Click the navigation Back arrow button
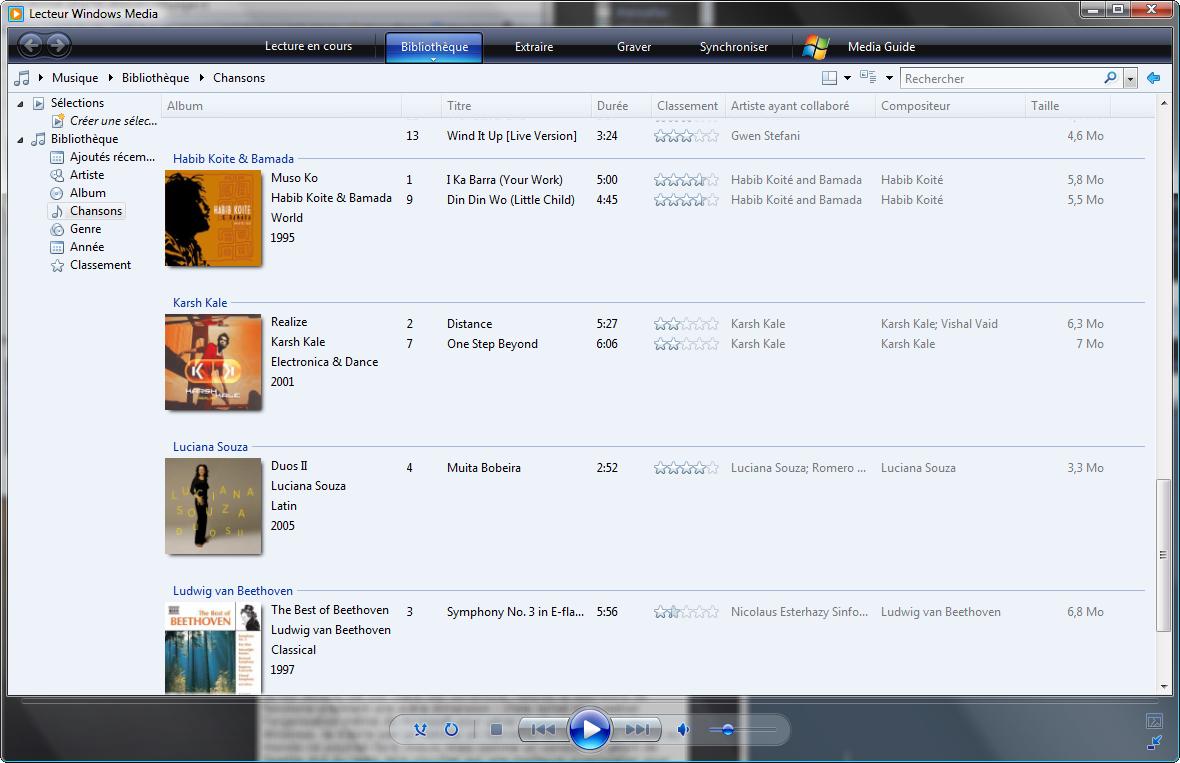 pos(31,45)
